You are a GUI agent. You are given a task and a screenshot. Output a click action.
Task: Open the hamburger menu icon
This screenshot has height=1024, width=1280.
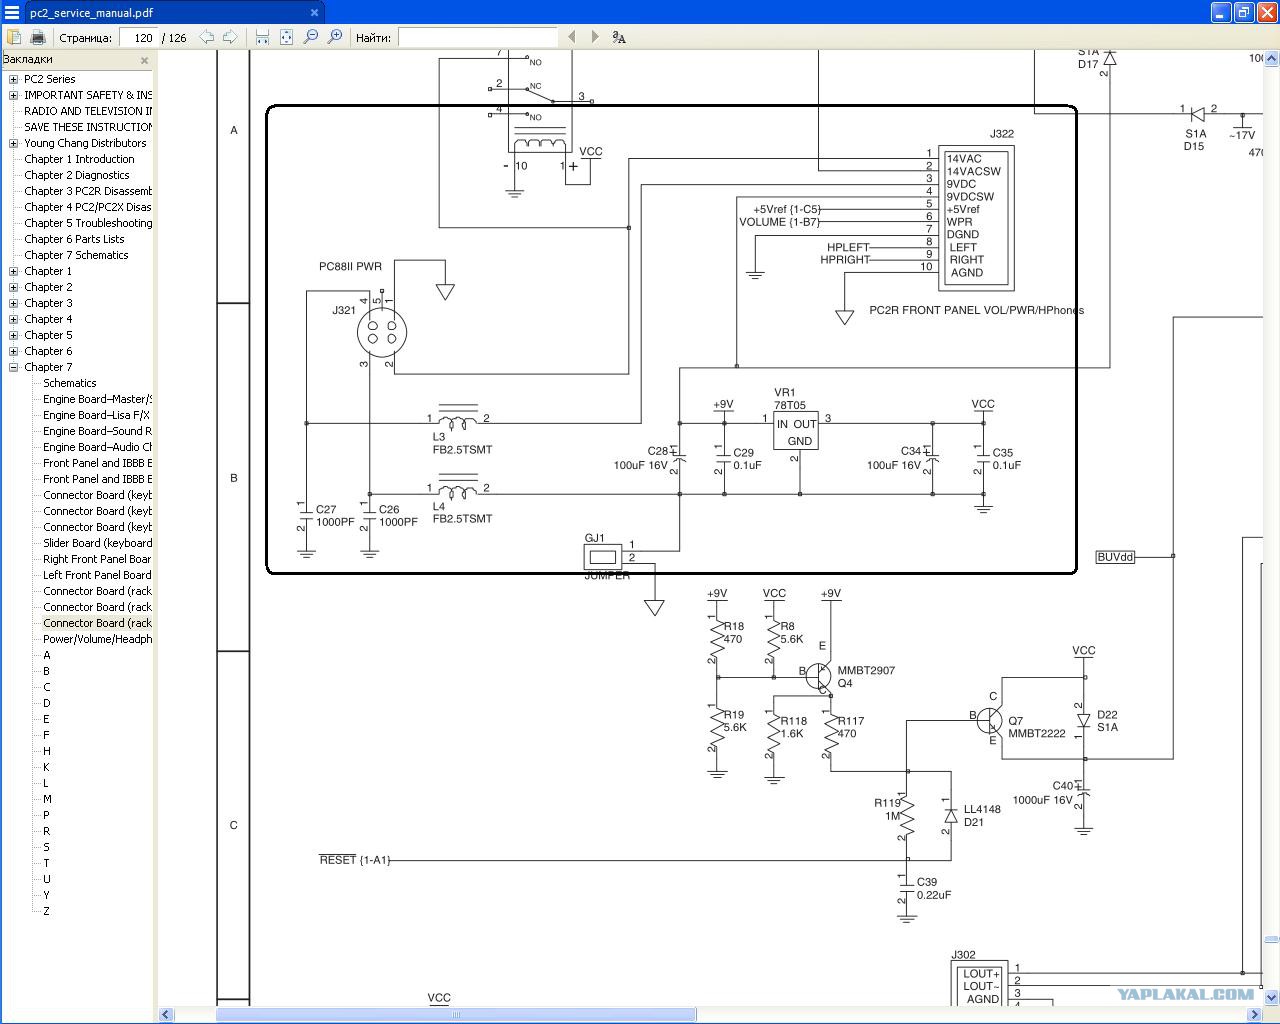[x=11, y=13]
